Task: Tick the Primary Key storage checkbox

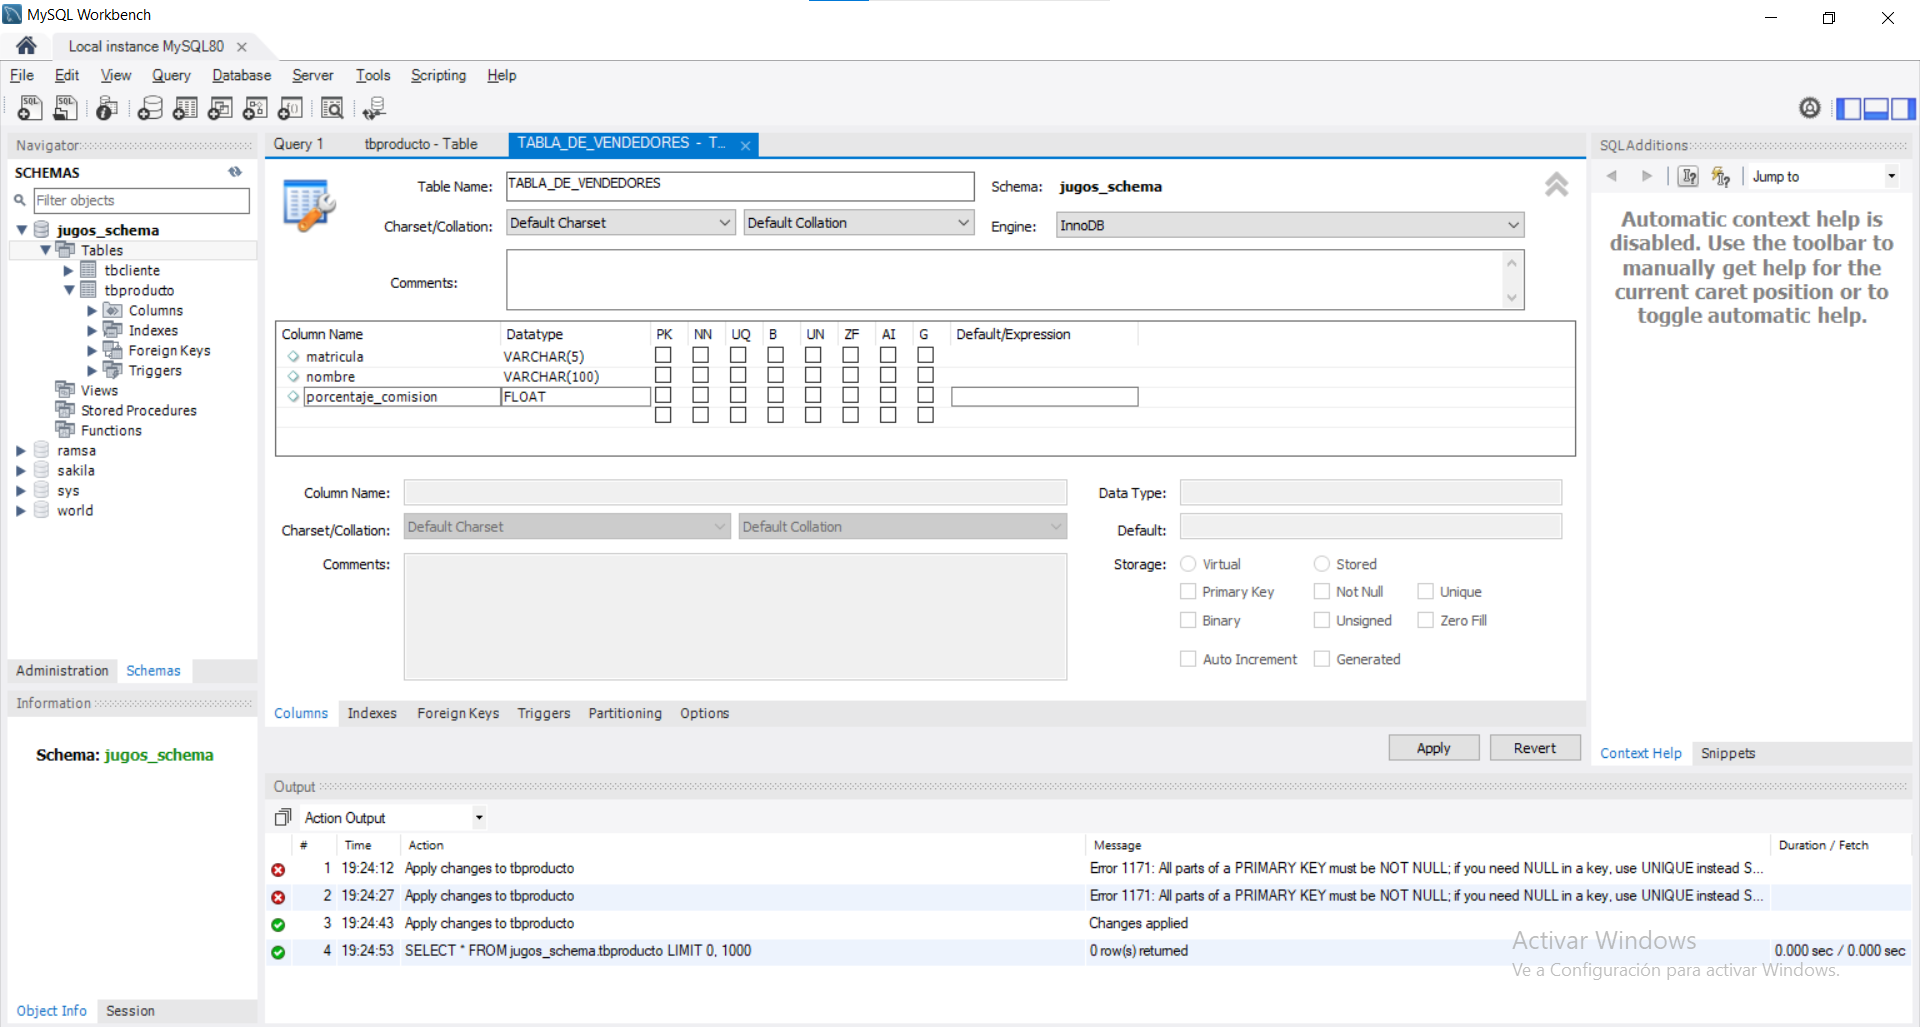Action: click(x=1188, y=591)
